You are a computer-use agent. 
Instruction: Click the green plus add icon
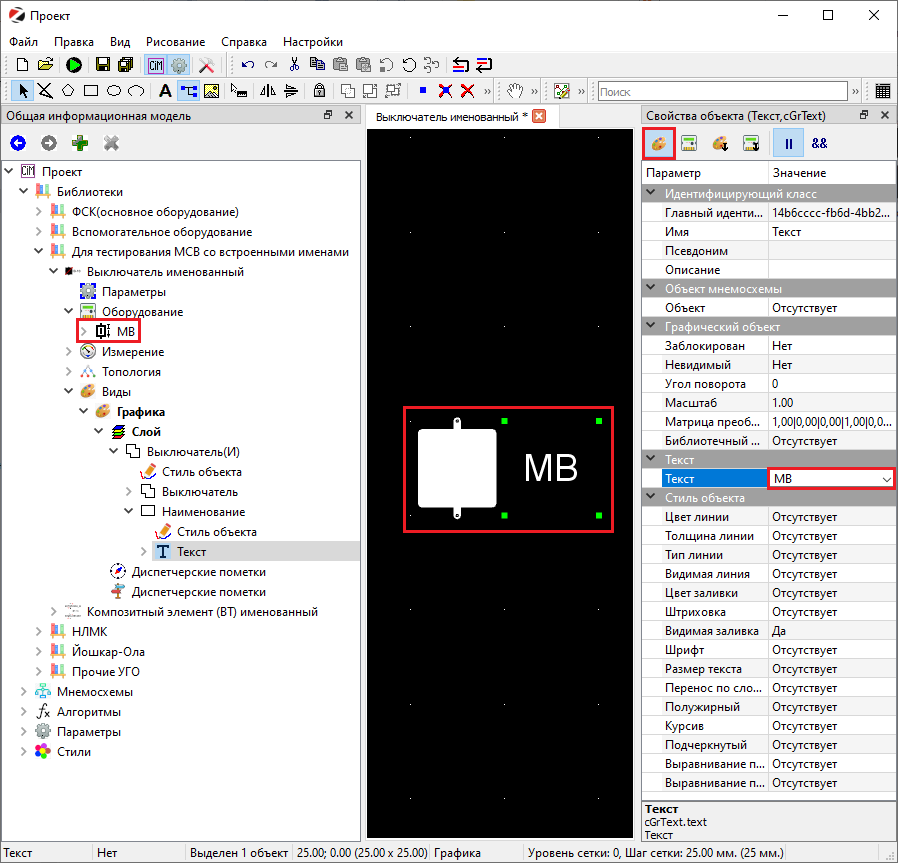[79, 143]
